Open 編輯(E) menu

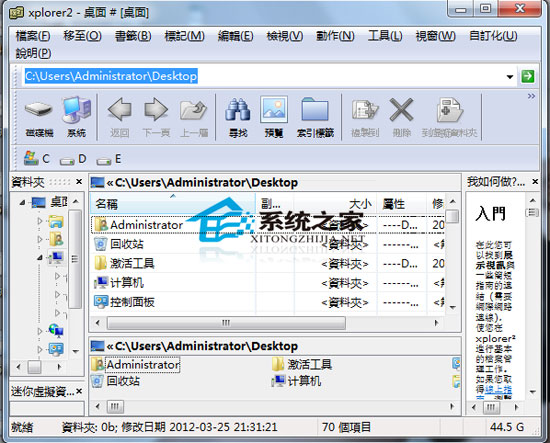click(x=235, y=36)
